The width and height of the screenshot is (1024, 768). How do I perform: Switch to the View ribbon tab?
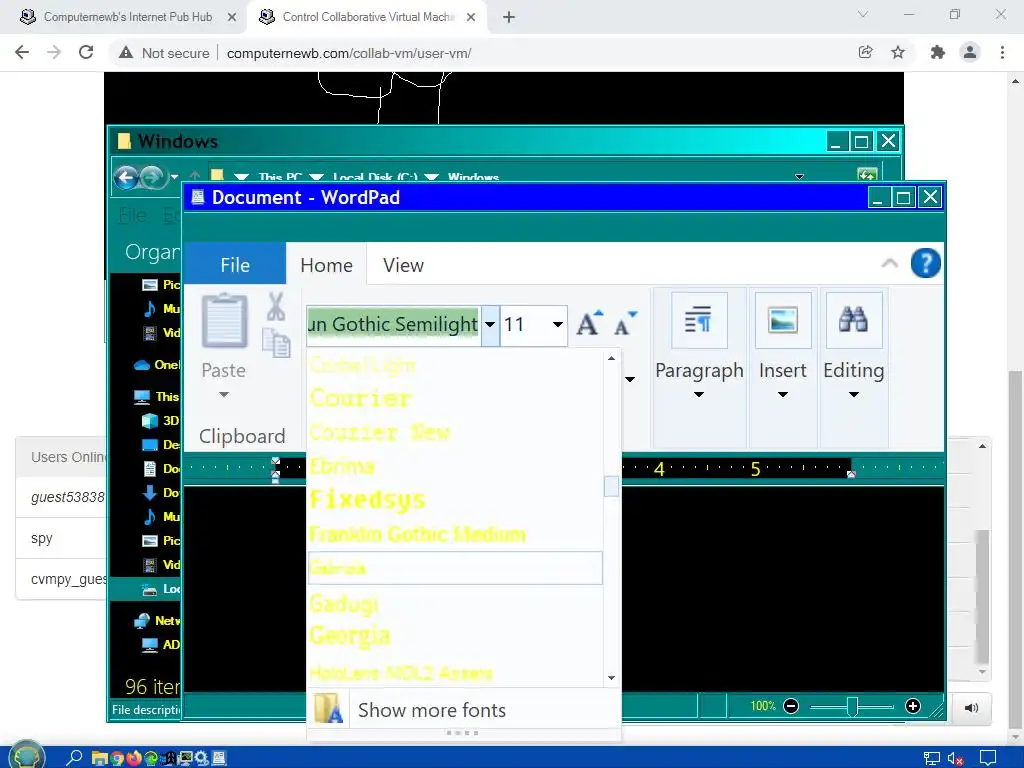tap(403, 264)
